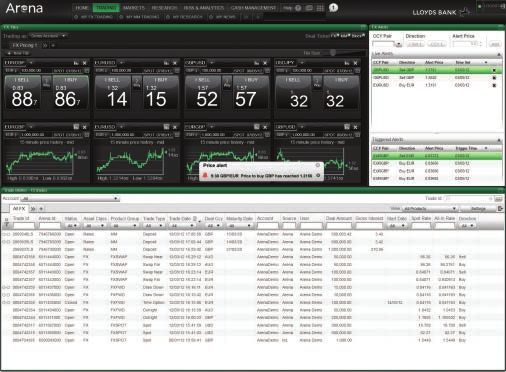The image size is (506, 372).
Task: Click the EUR/GBP Sell price button
Action: point(22,92)
